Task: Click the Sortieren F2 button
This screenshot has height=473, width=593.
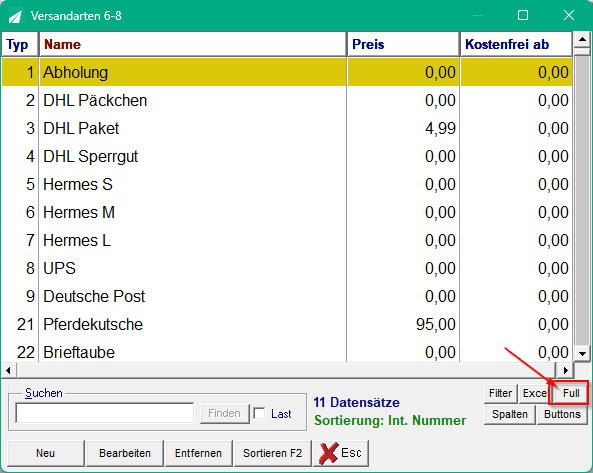Action: pos(272,453)
